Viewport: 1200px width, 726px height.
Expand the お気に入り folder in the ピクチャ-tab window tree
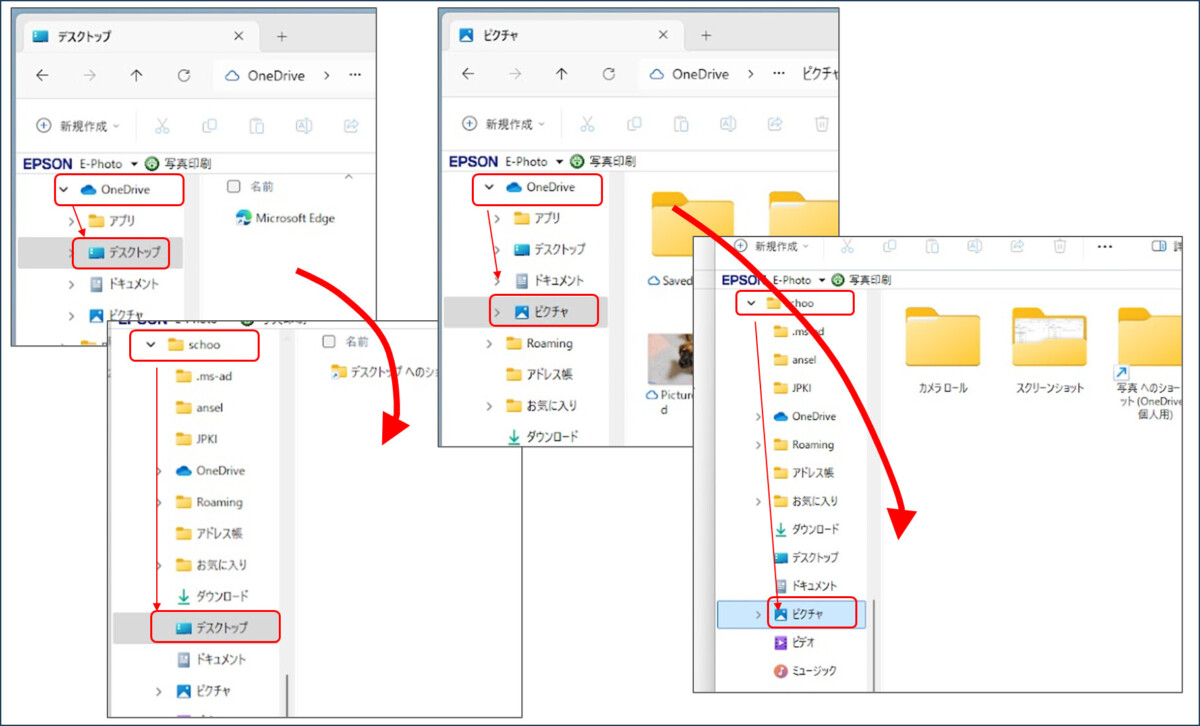[489, 406]
